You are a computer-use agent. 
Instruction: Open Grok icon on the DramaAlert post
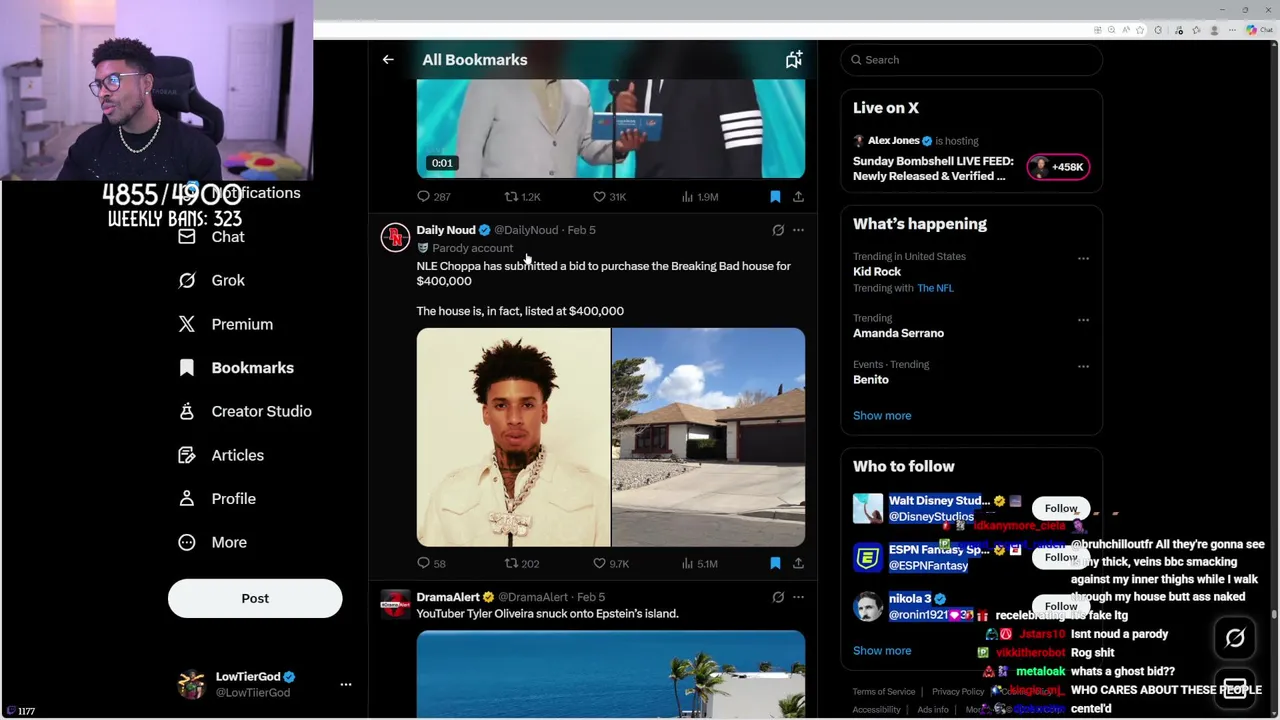coord(778,597)
